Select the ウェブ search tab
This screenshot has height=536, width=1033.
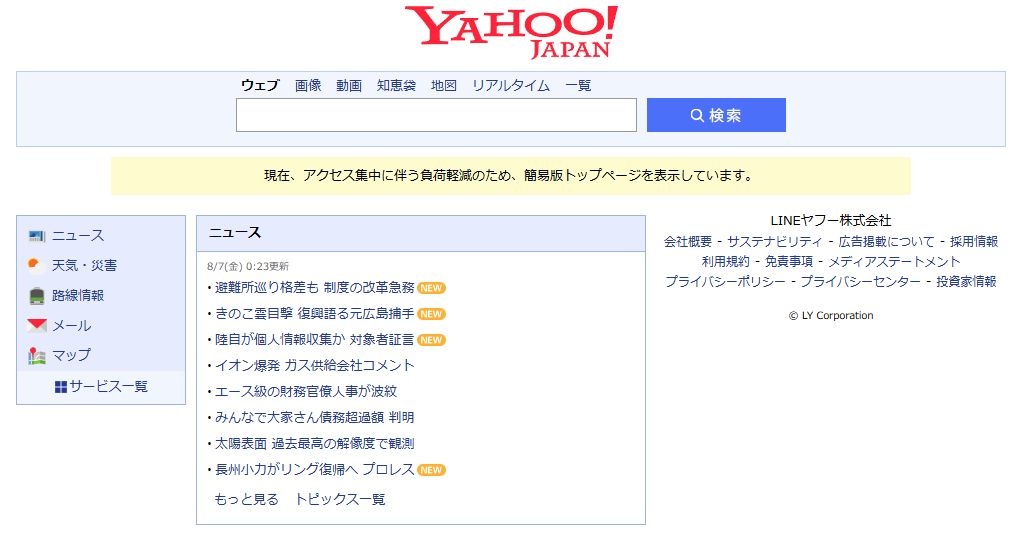(260, 85)
